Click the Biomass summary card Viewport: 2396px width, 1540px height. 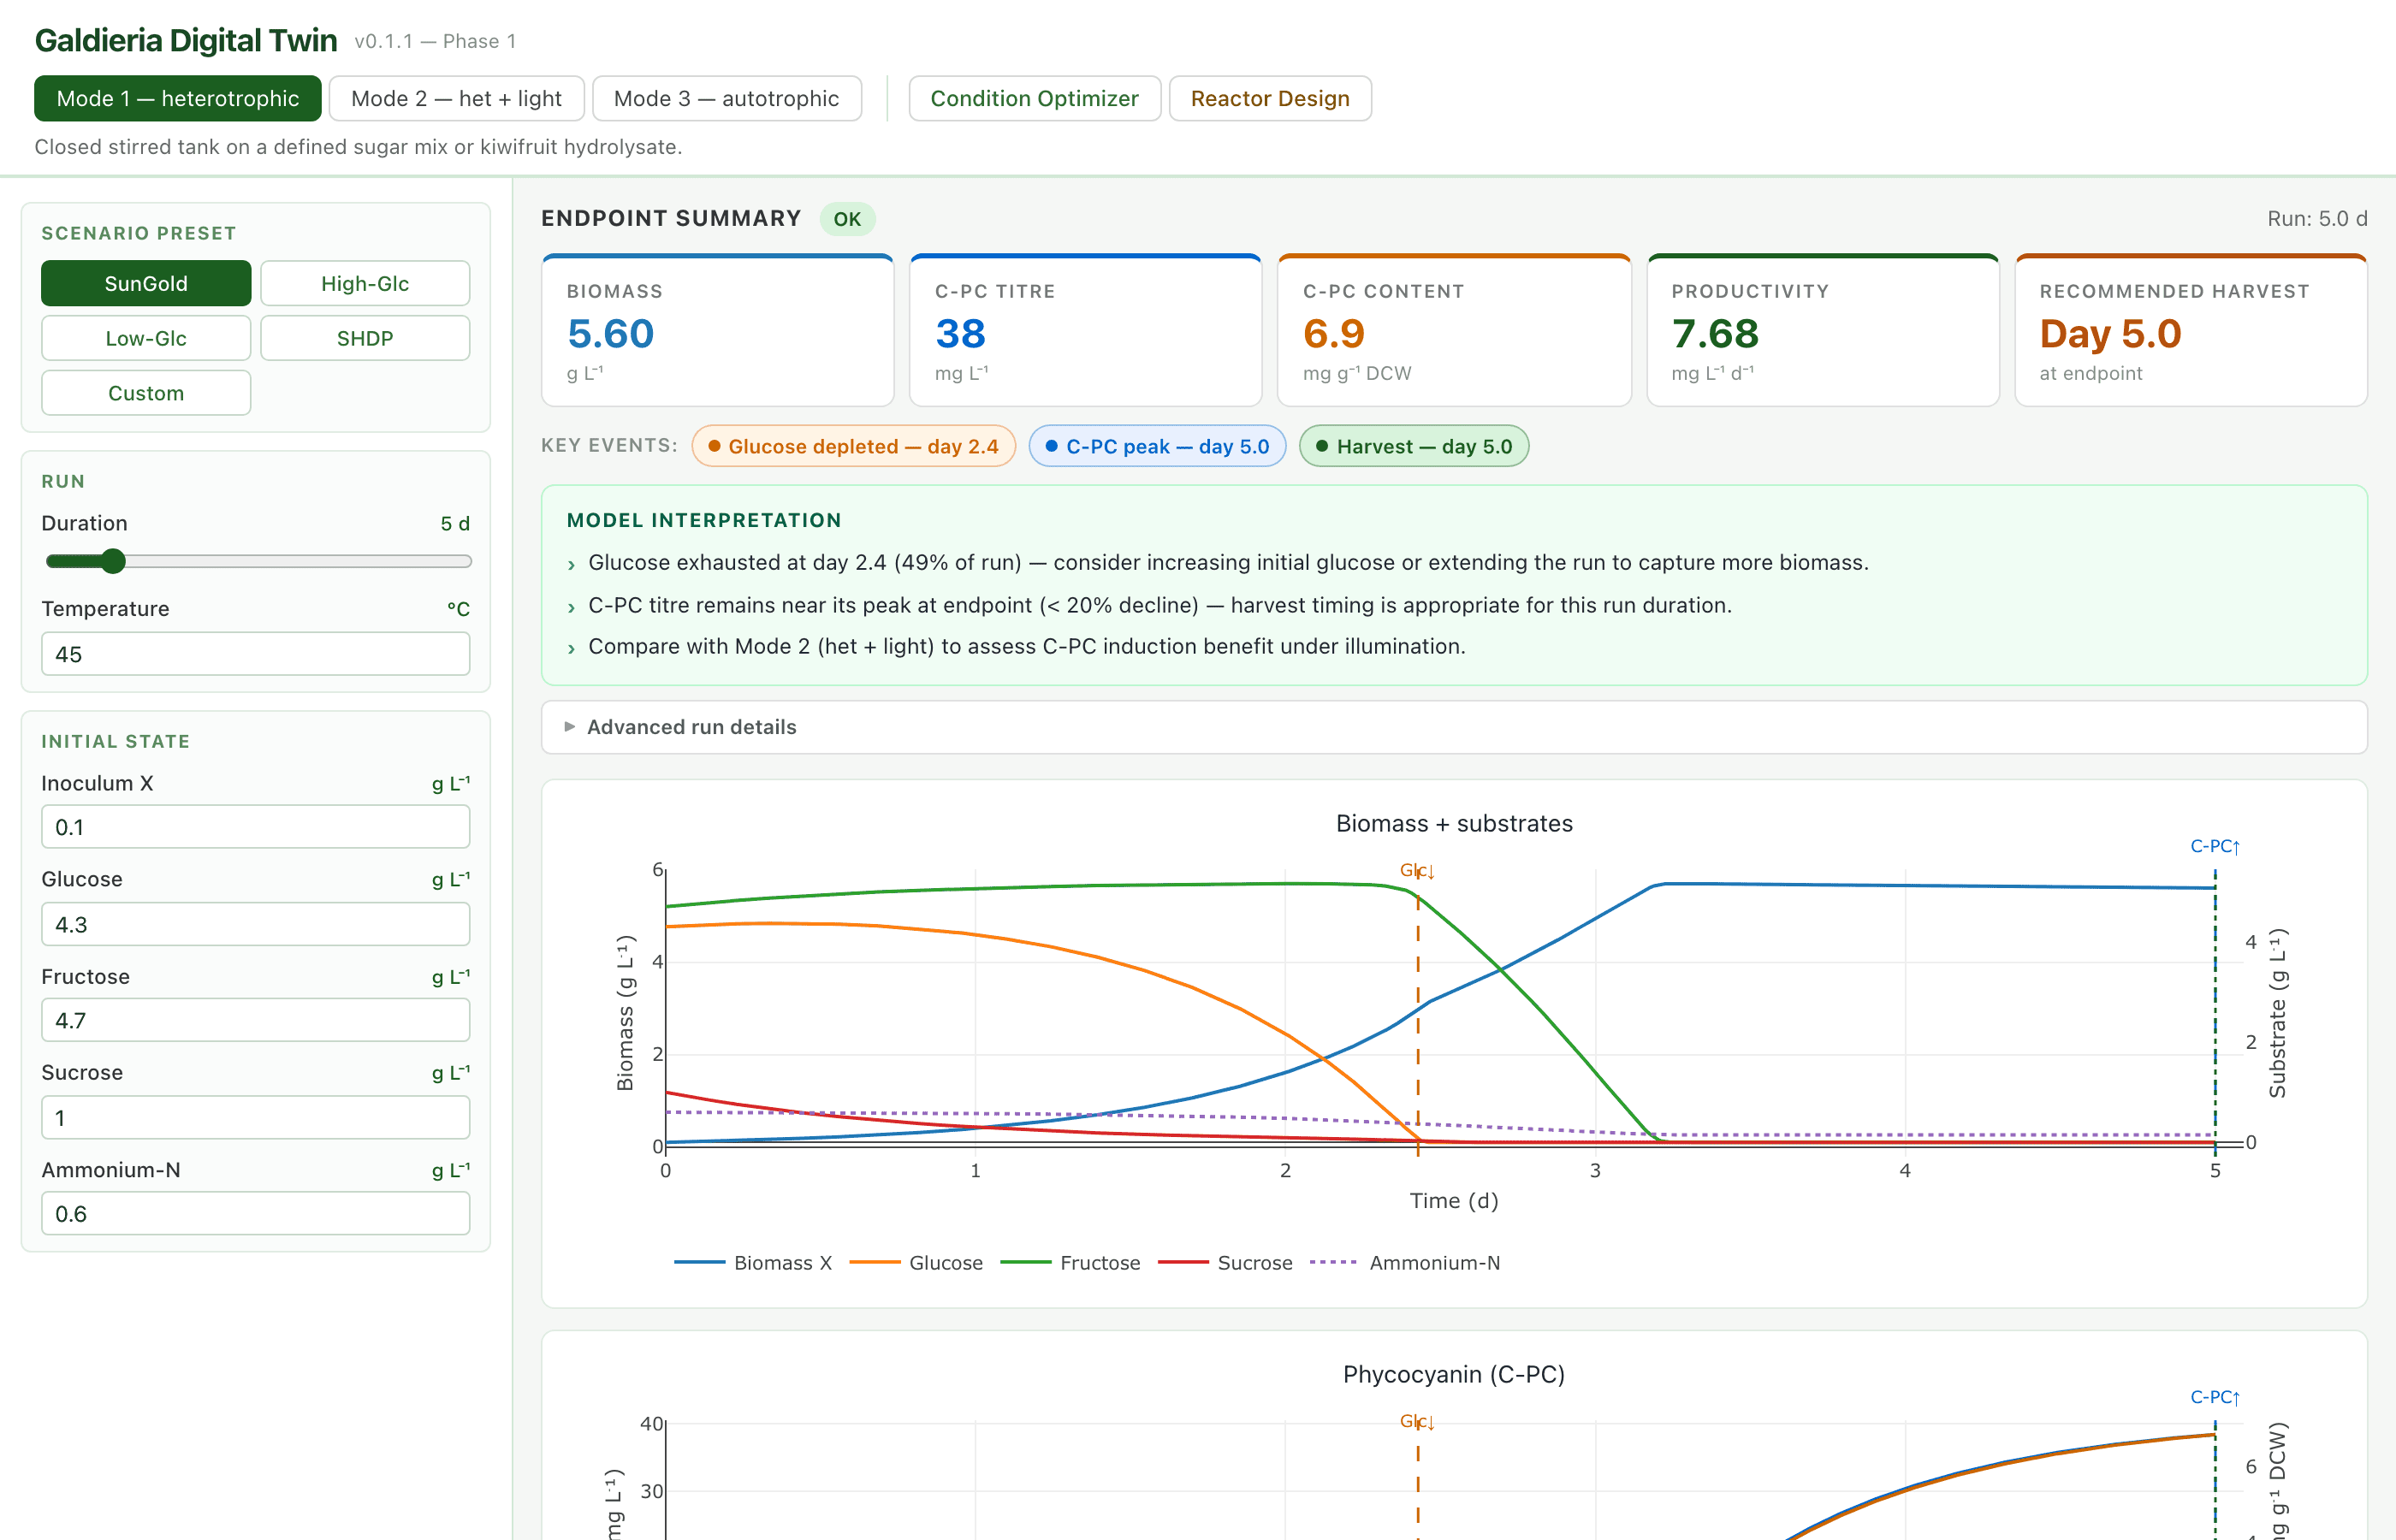[717, 331]
